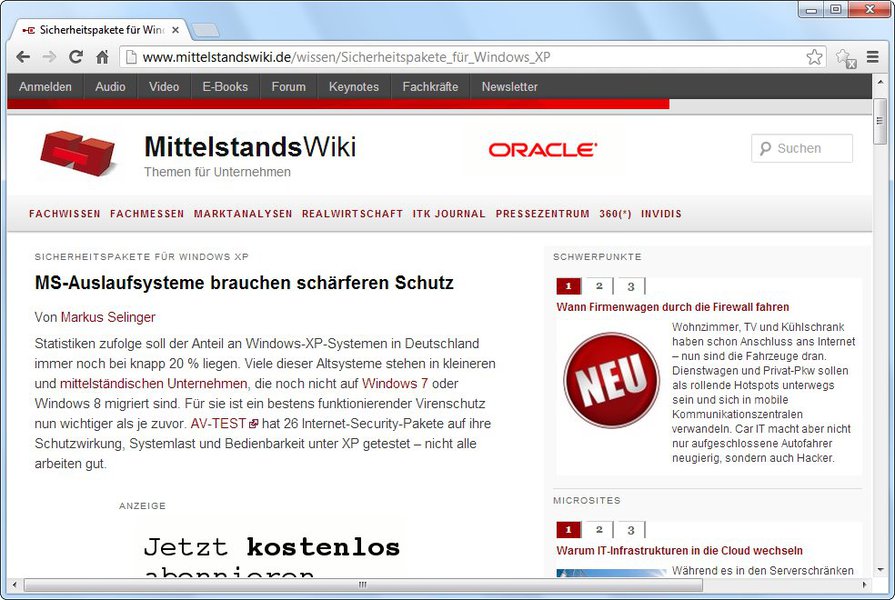Reload the current page
895x600 pixels.
[75, 57]
